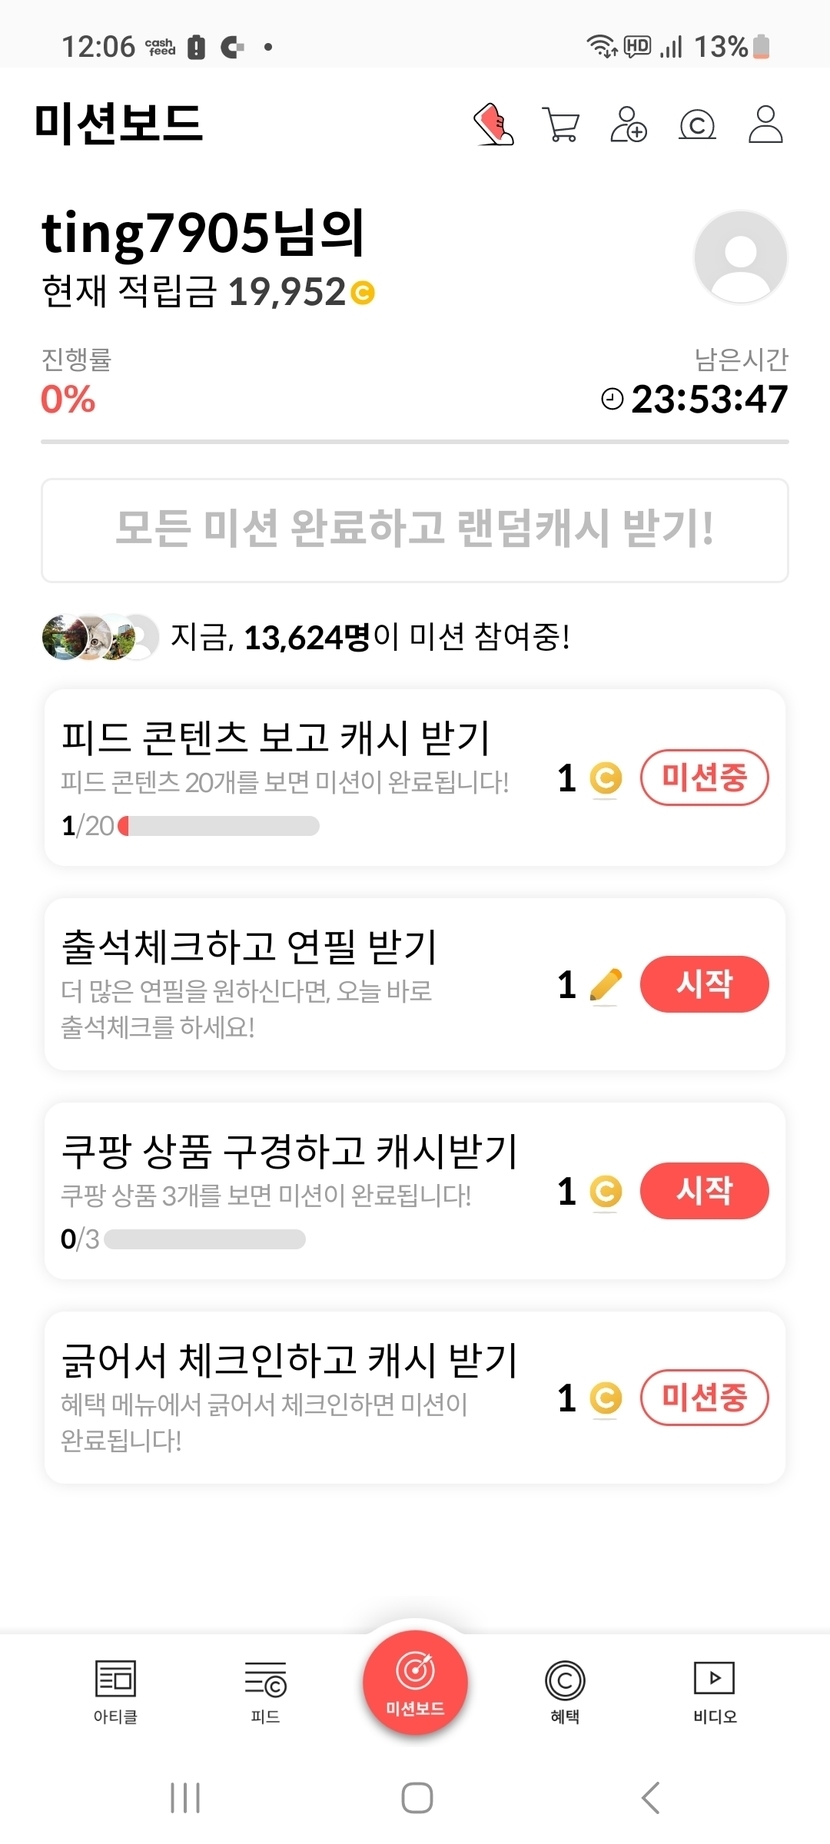Tap 미션중 button for feed content mission
830x1844 pixels.
[704, 777]
